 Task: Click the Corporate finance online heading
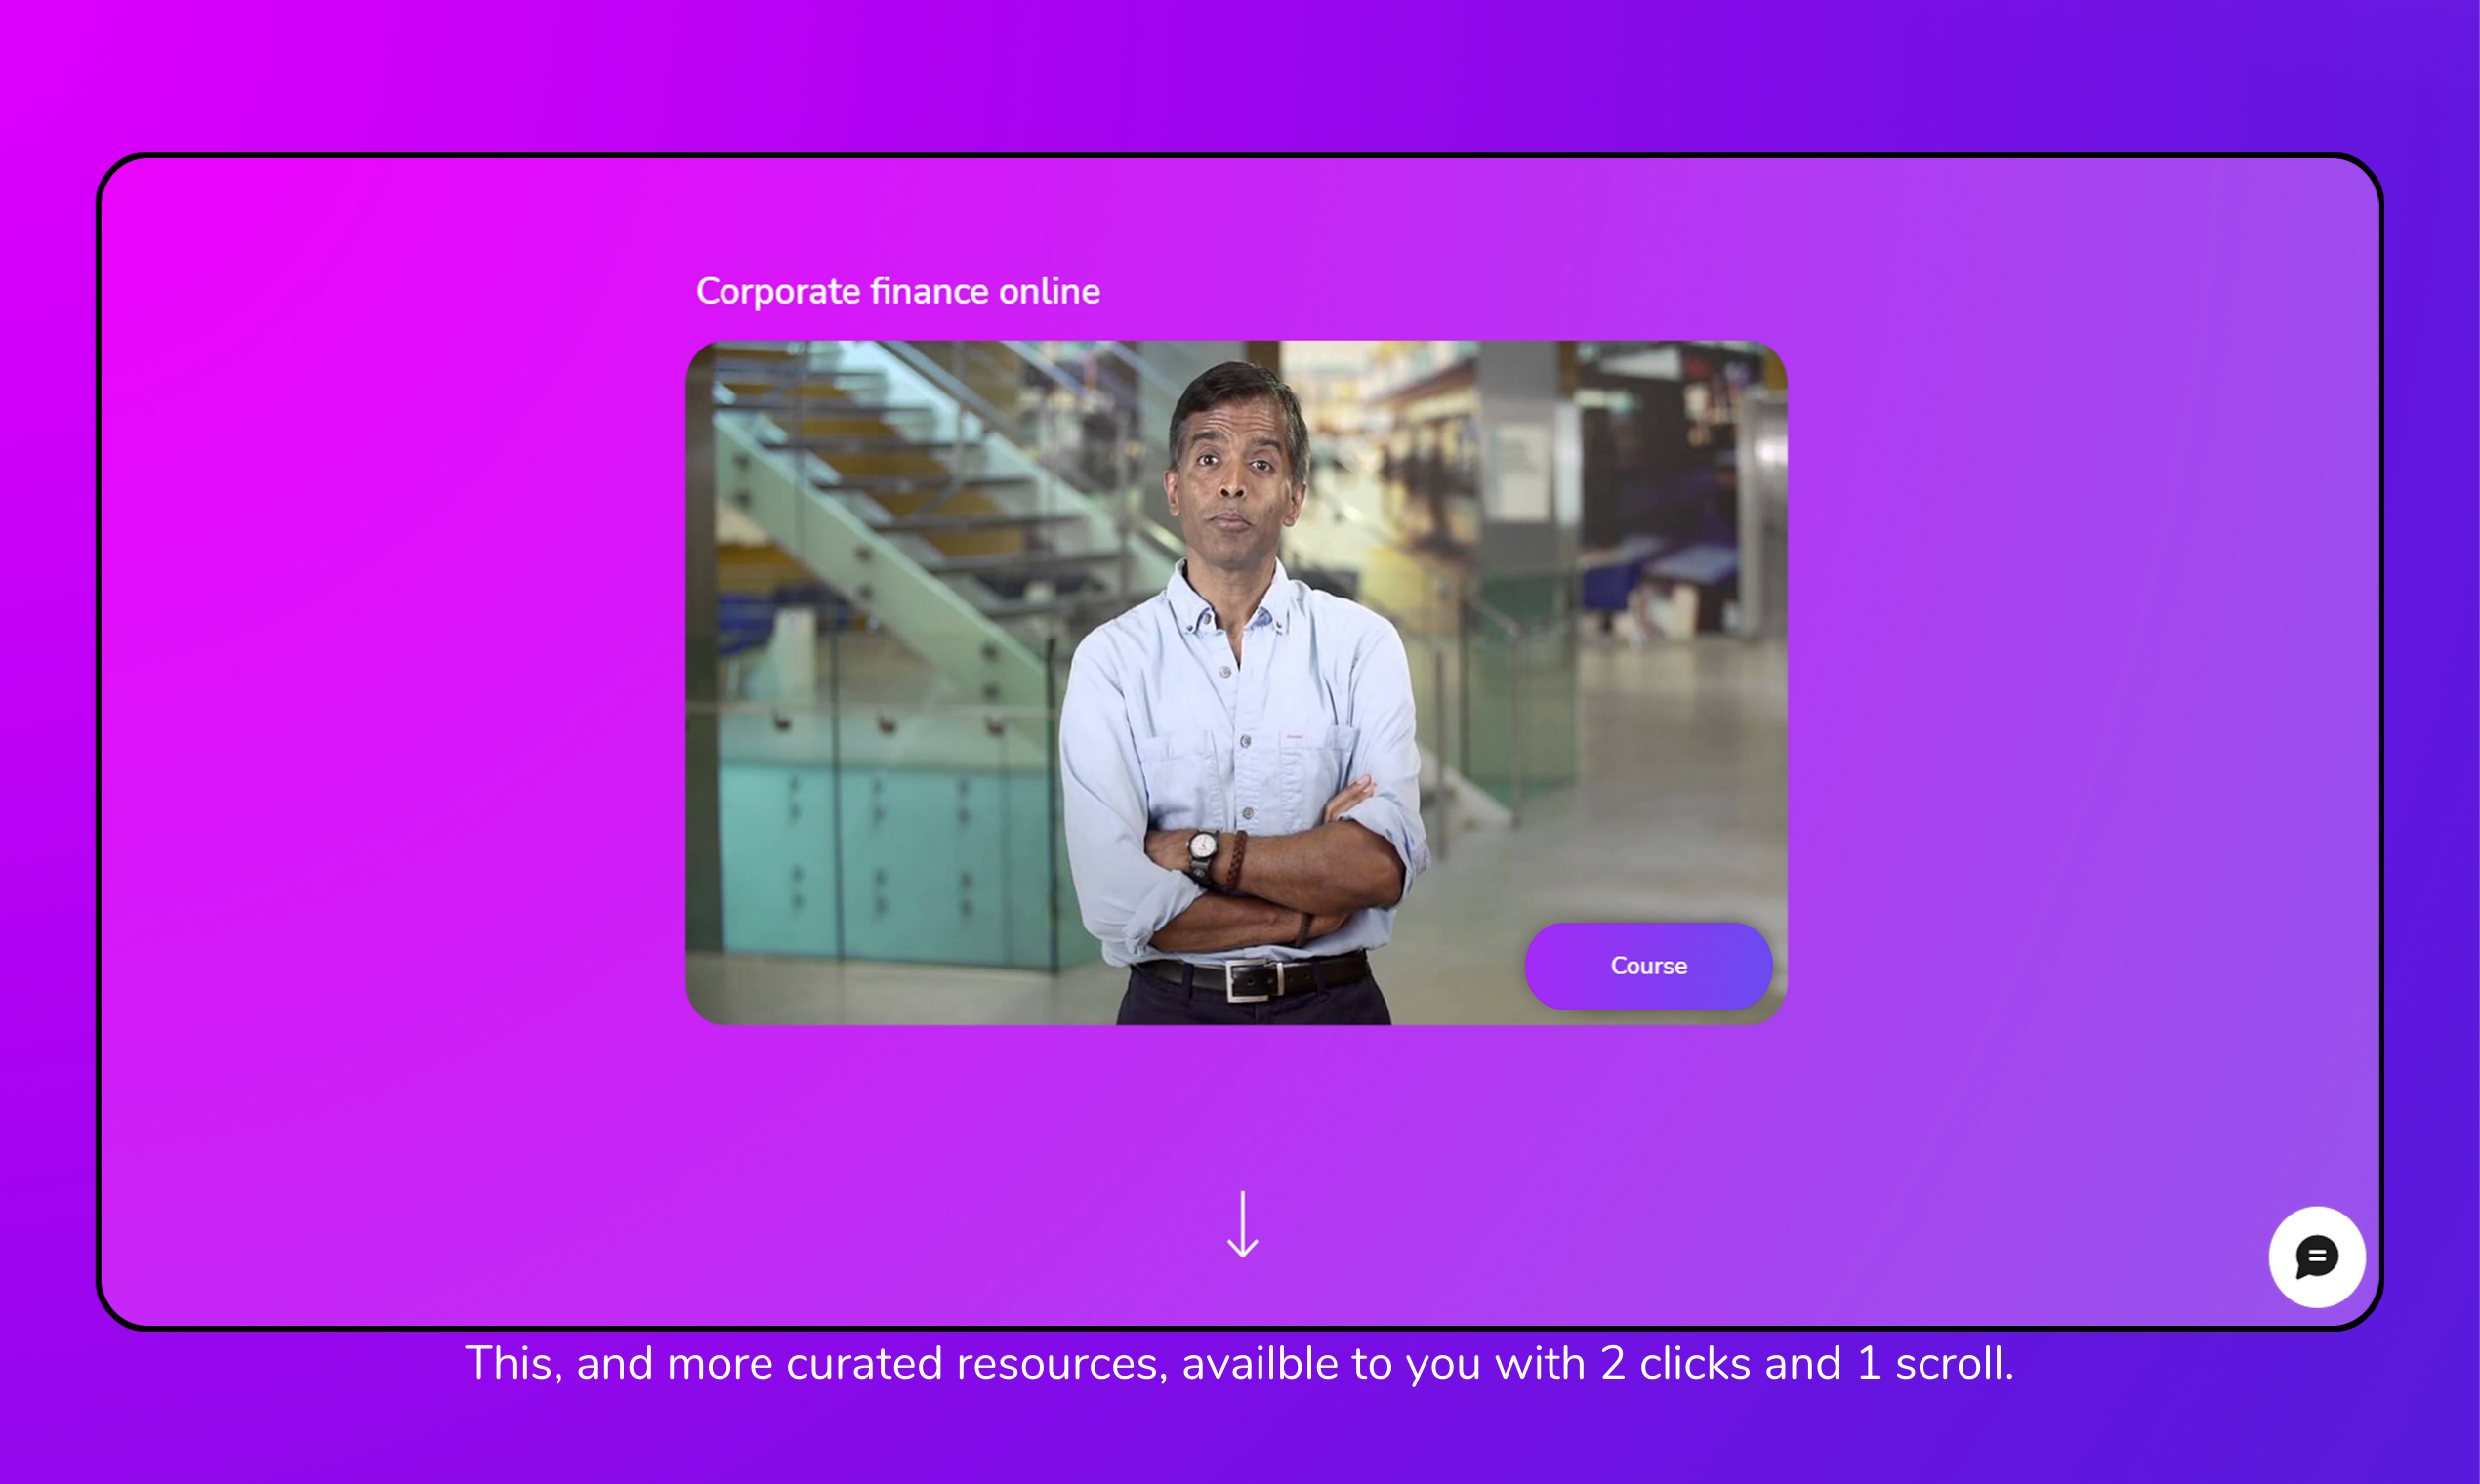pos(897,291)
